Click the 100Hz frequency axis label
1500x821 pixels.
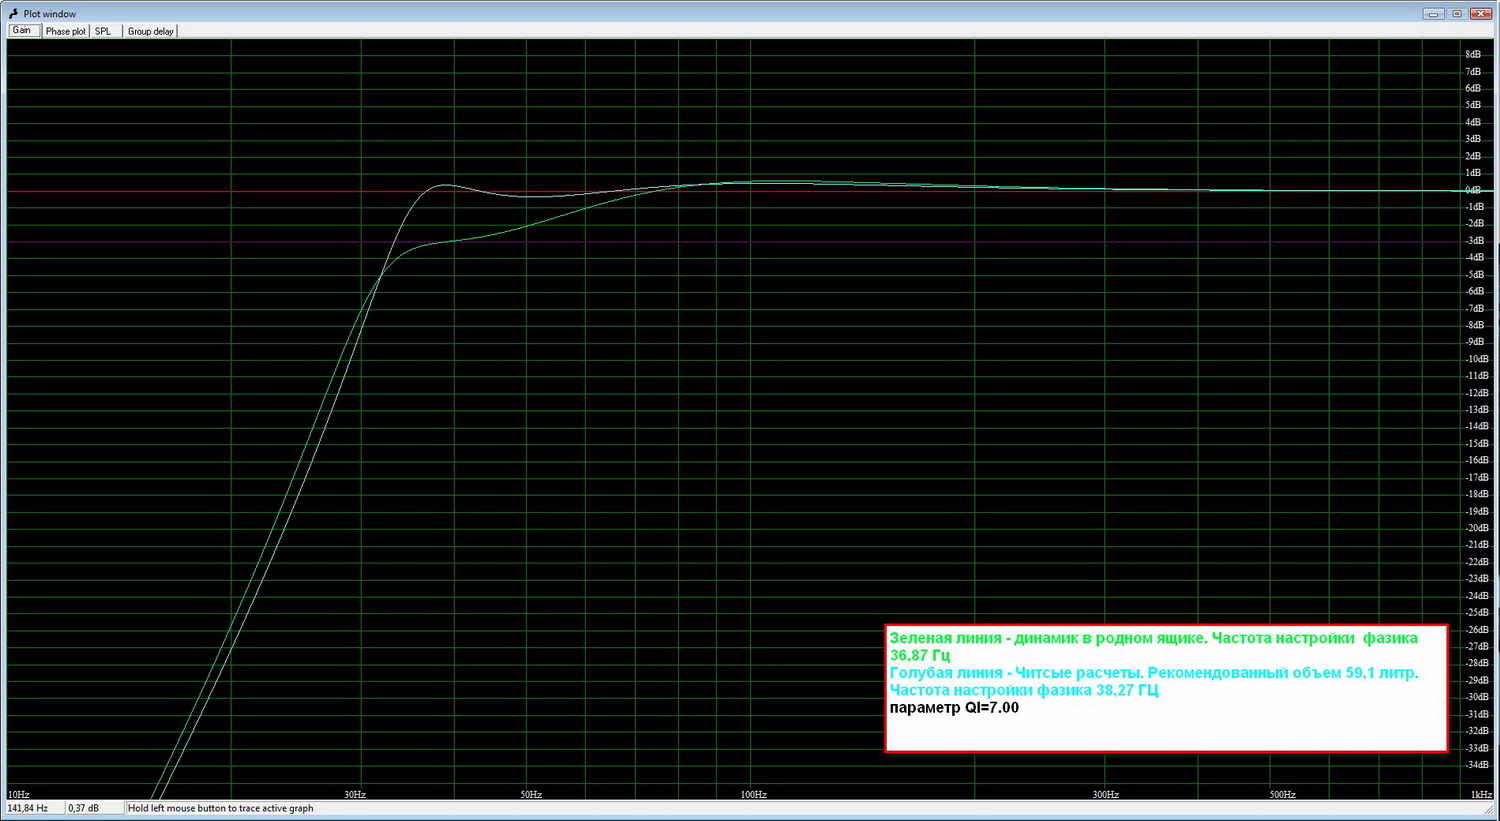pyautogui.click(x=754, y=794)
